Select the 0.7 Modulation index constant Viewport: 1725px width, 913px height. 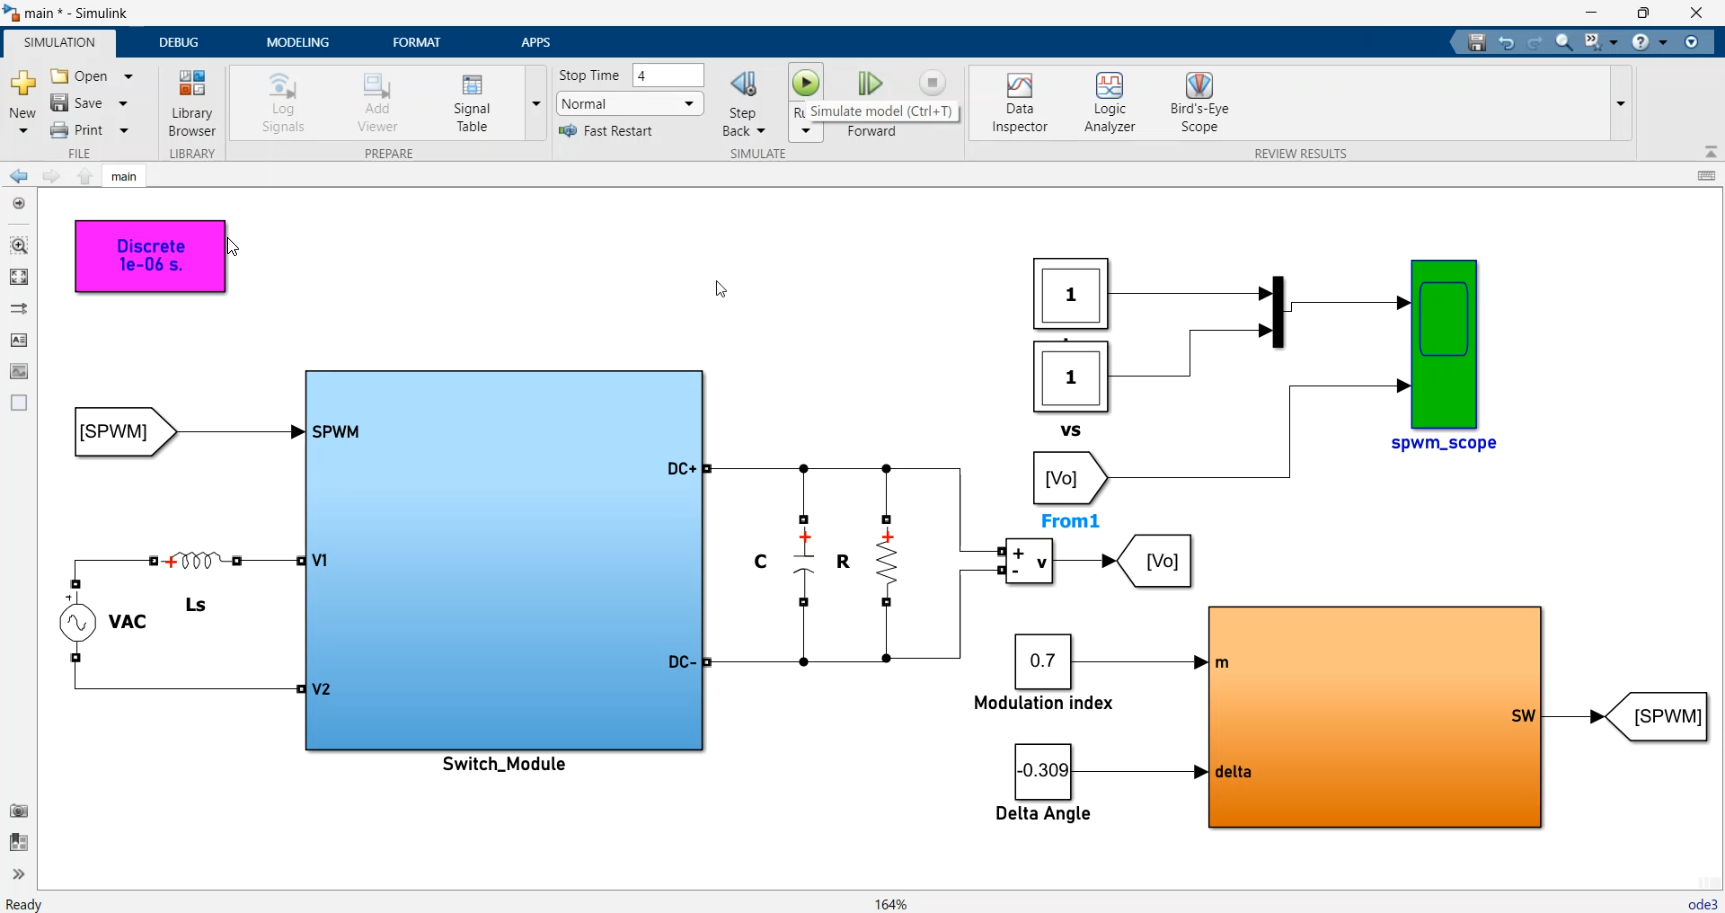pyautogui.click(x=1043, y=661)
